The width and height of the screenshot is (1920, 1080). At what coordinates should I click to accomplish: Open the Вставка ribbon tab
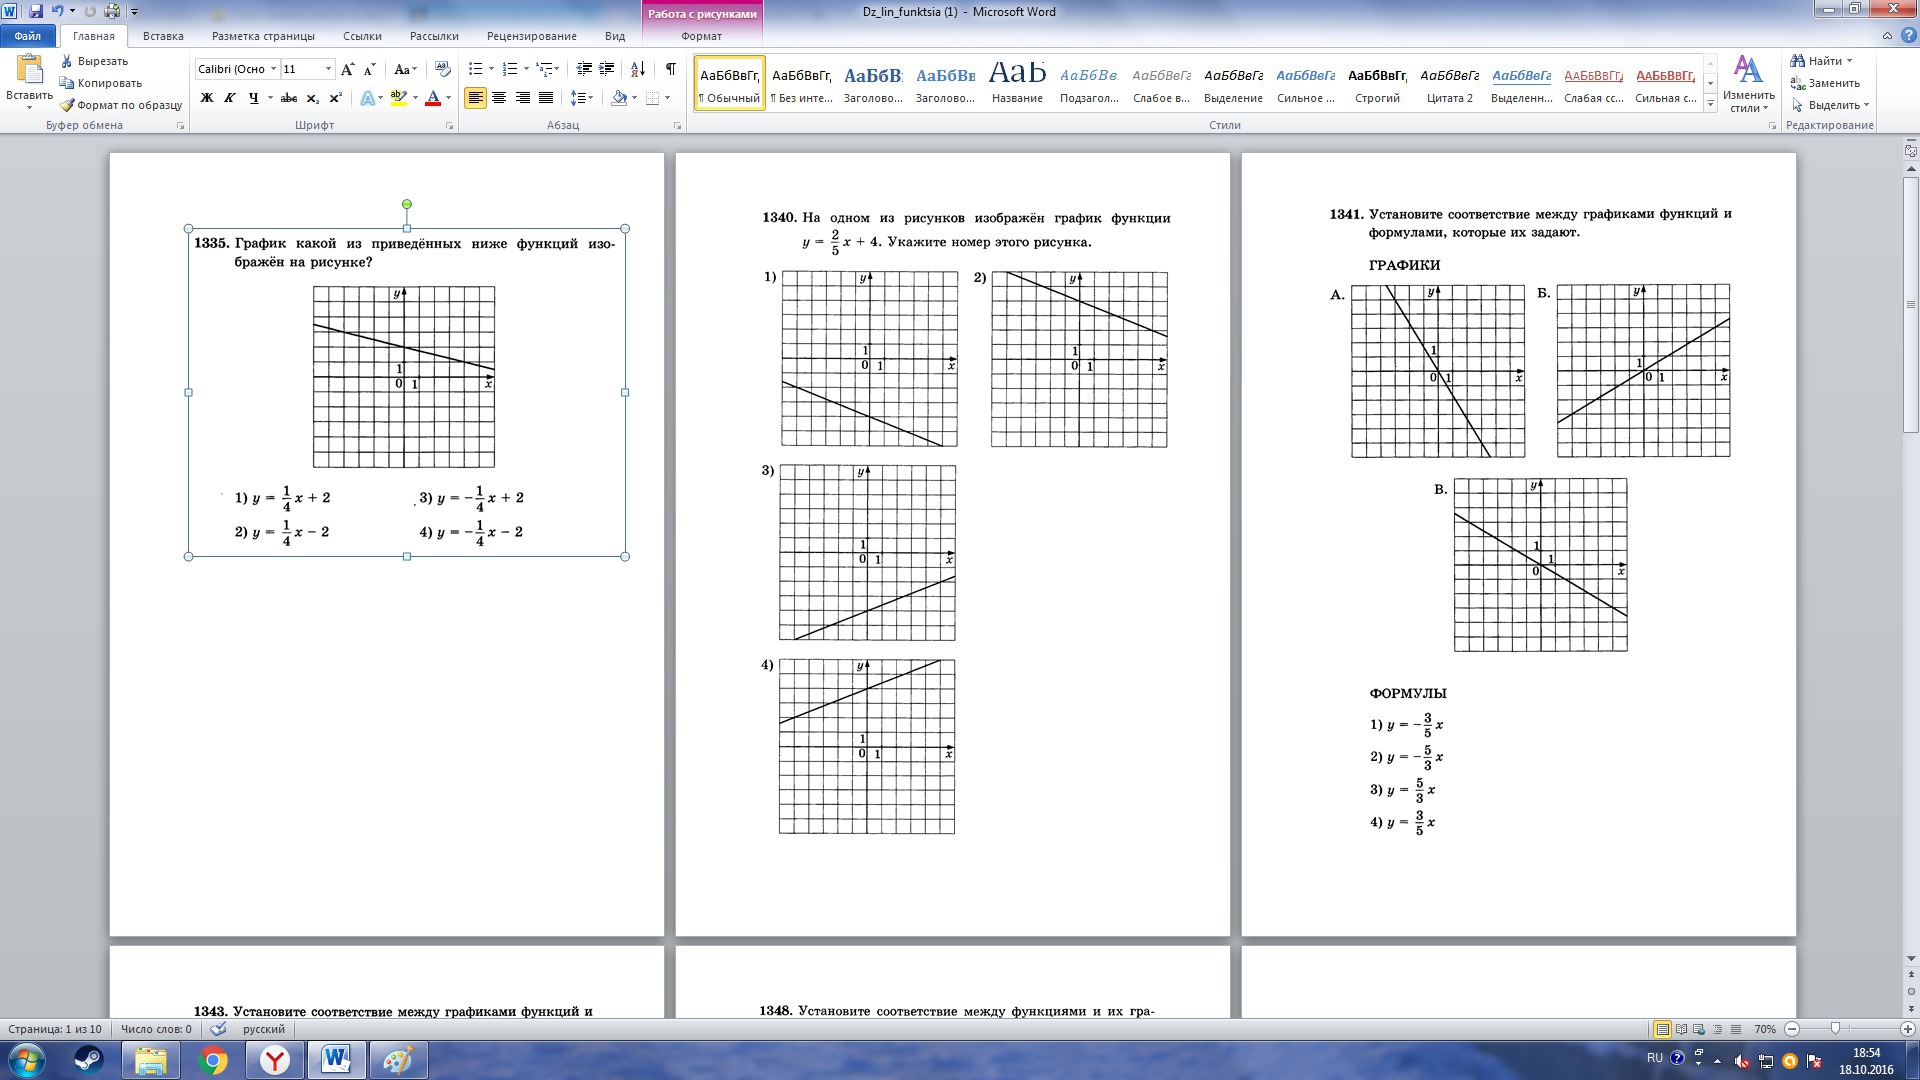[163, 36]
